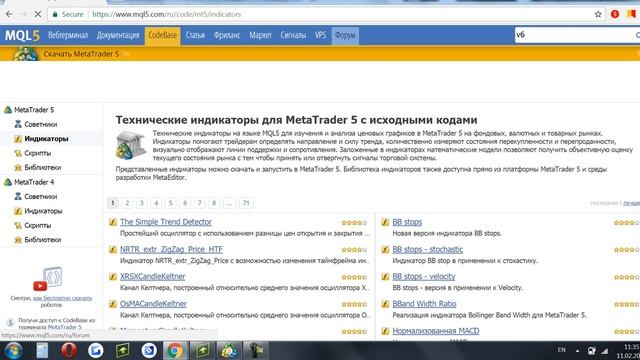
Task: Click indicator icon beside XRSXCandleKeltner
Action: (x=113, y=276)
